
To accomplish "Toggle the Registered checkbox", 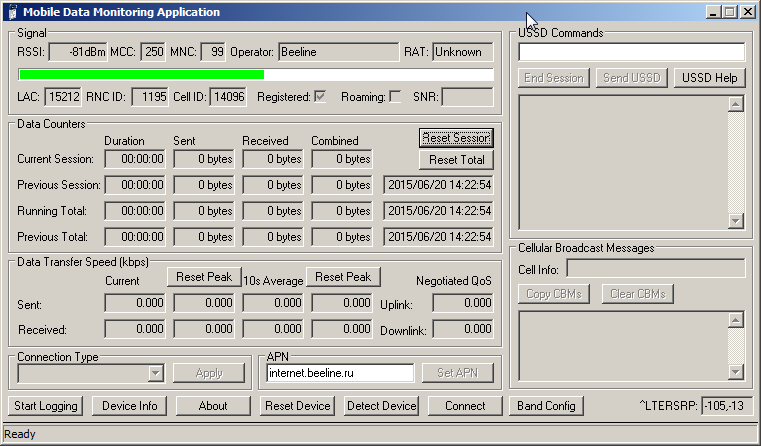I will [x=320, y=97].
